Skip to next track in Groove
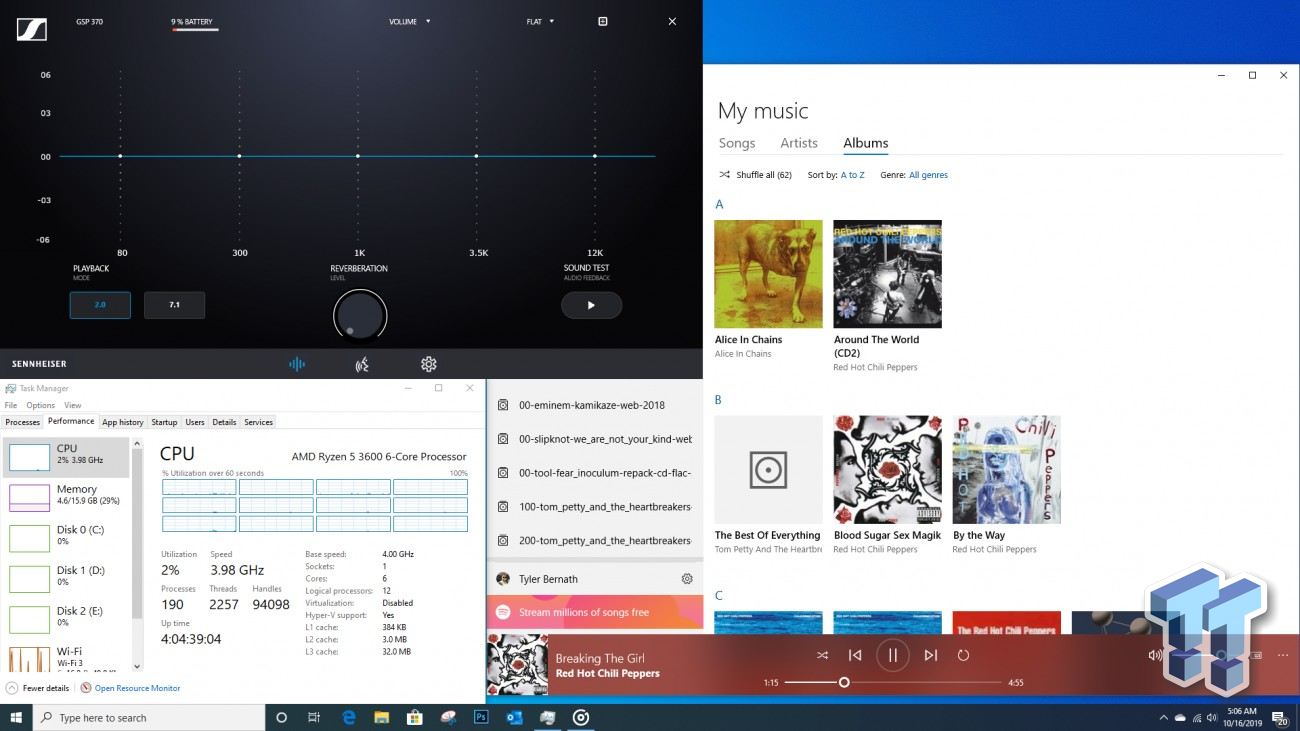 tap(931, 655)
